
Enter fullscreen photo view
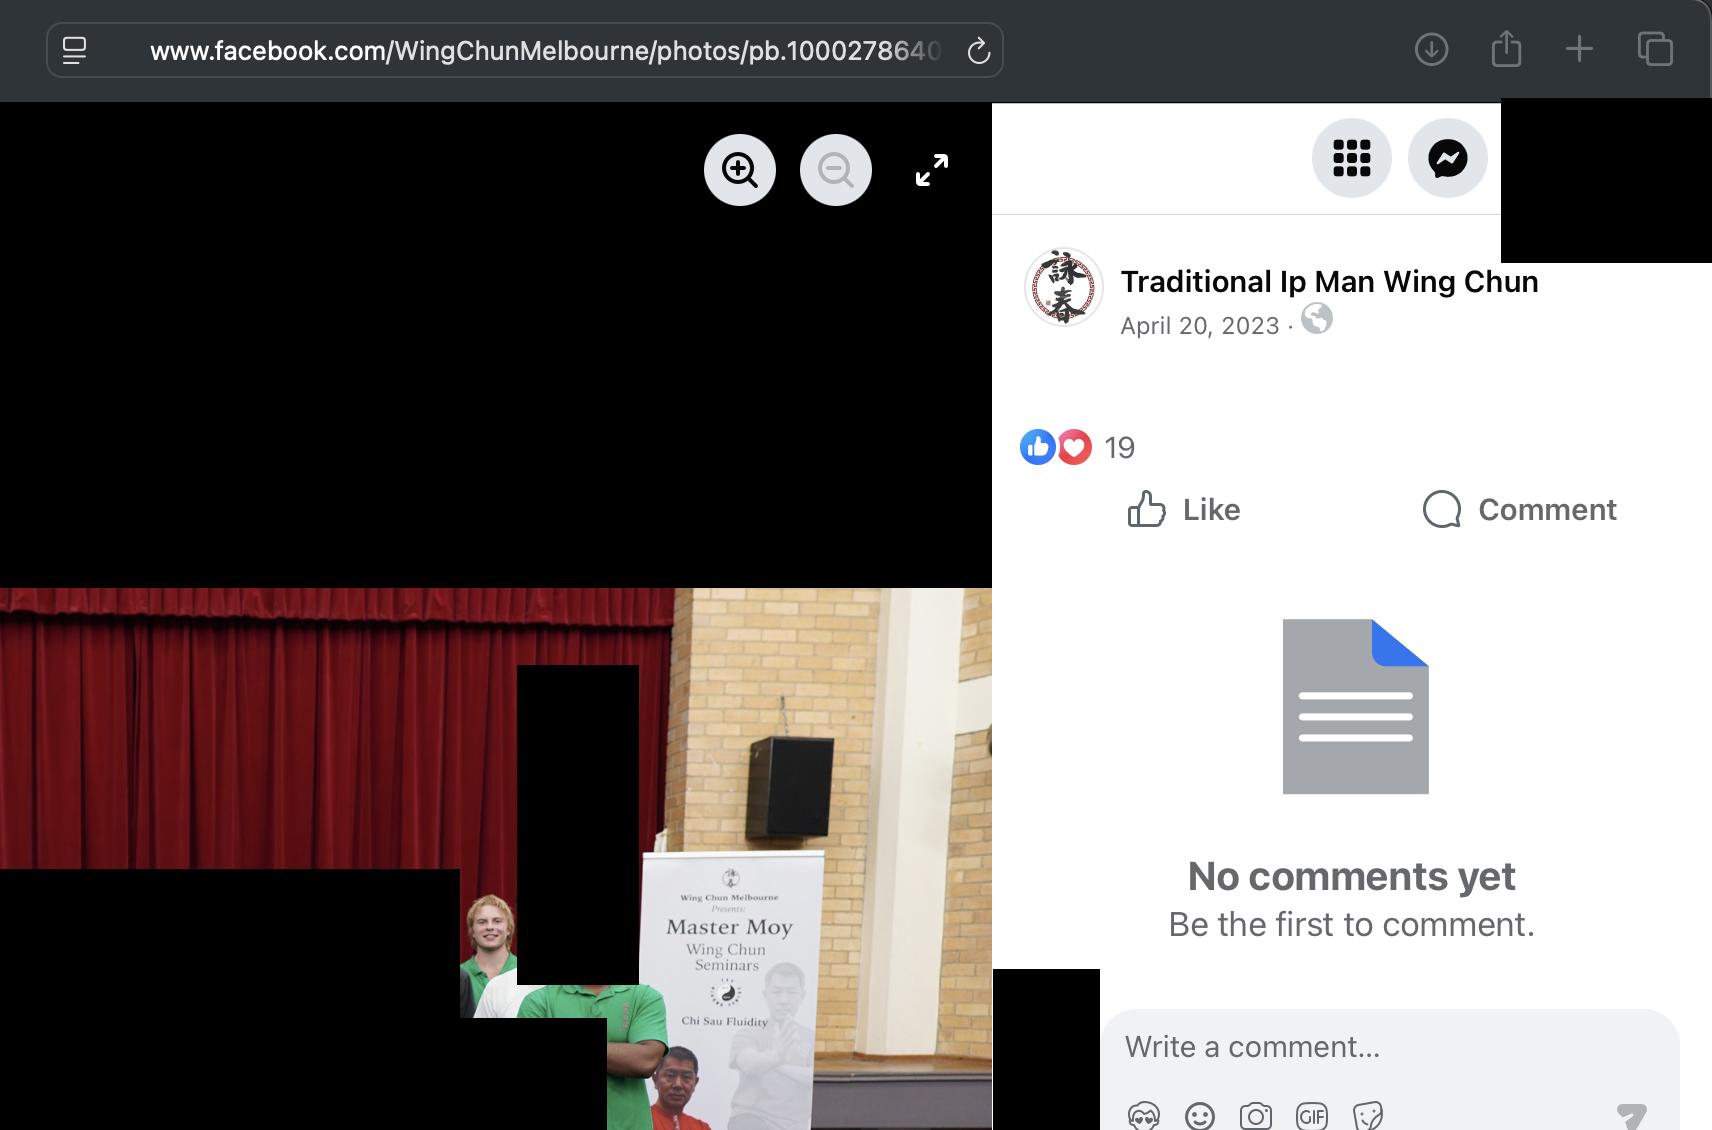tap(932, 170)
